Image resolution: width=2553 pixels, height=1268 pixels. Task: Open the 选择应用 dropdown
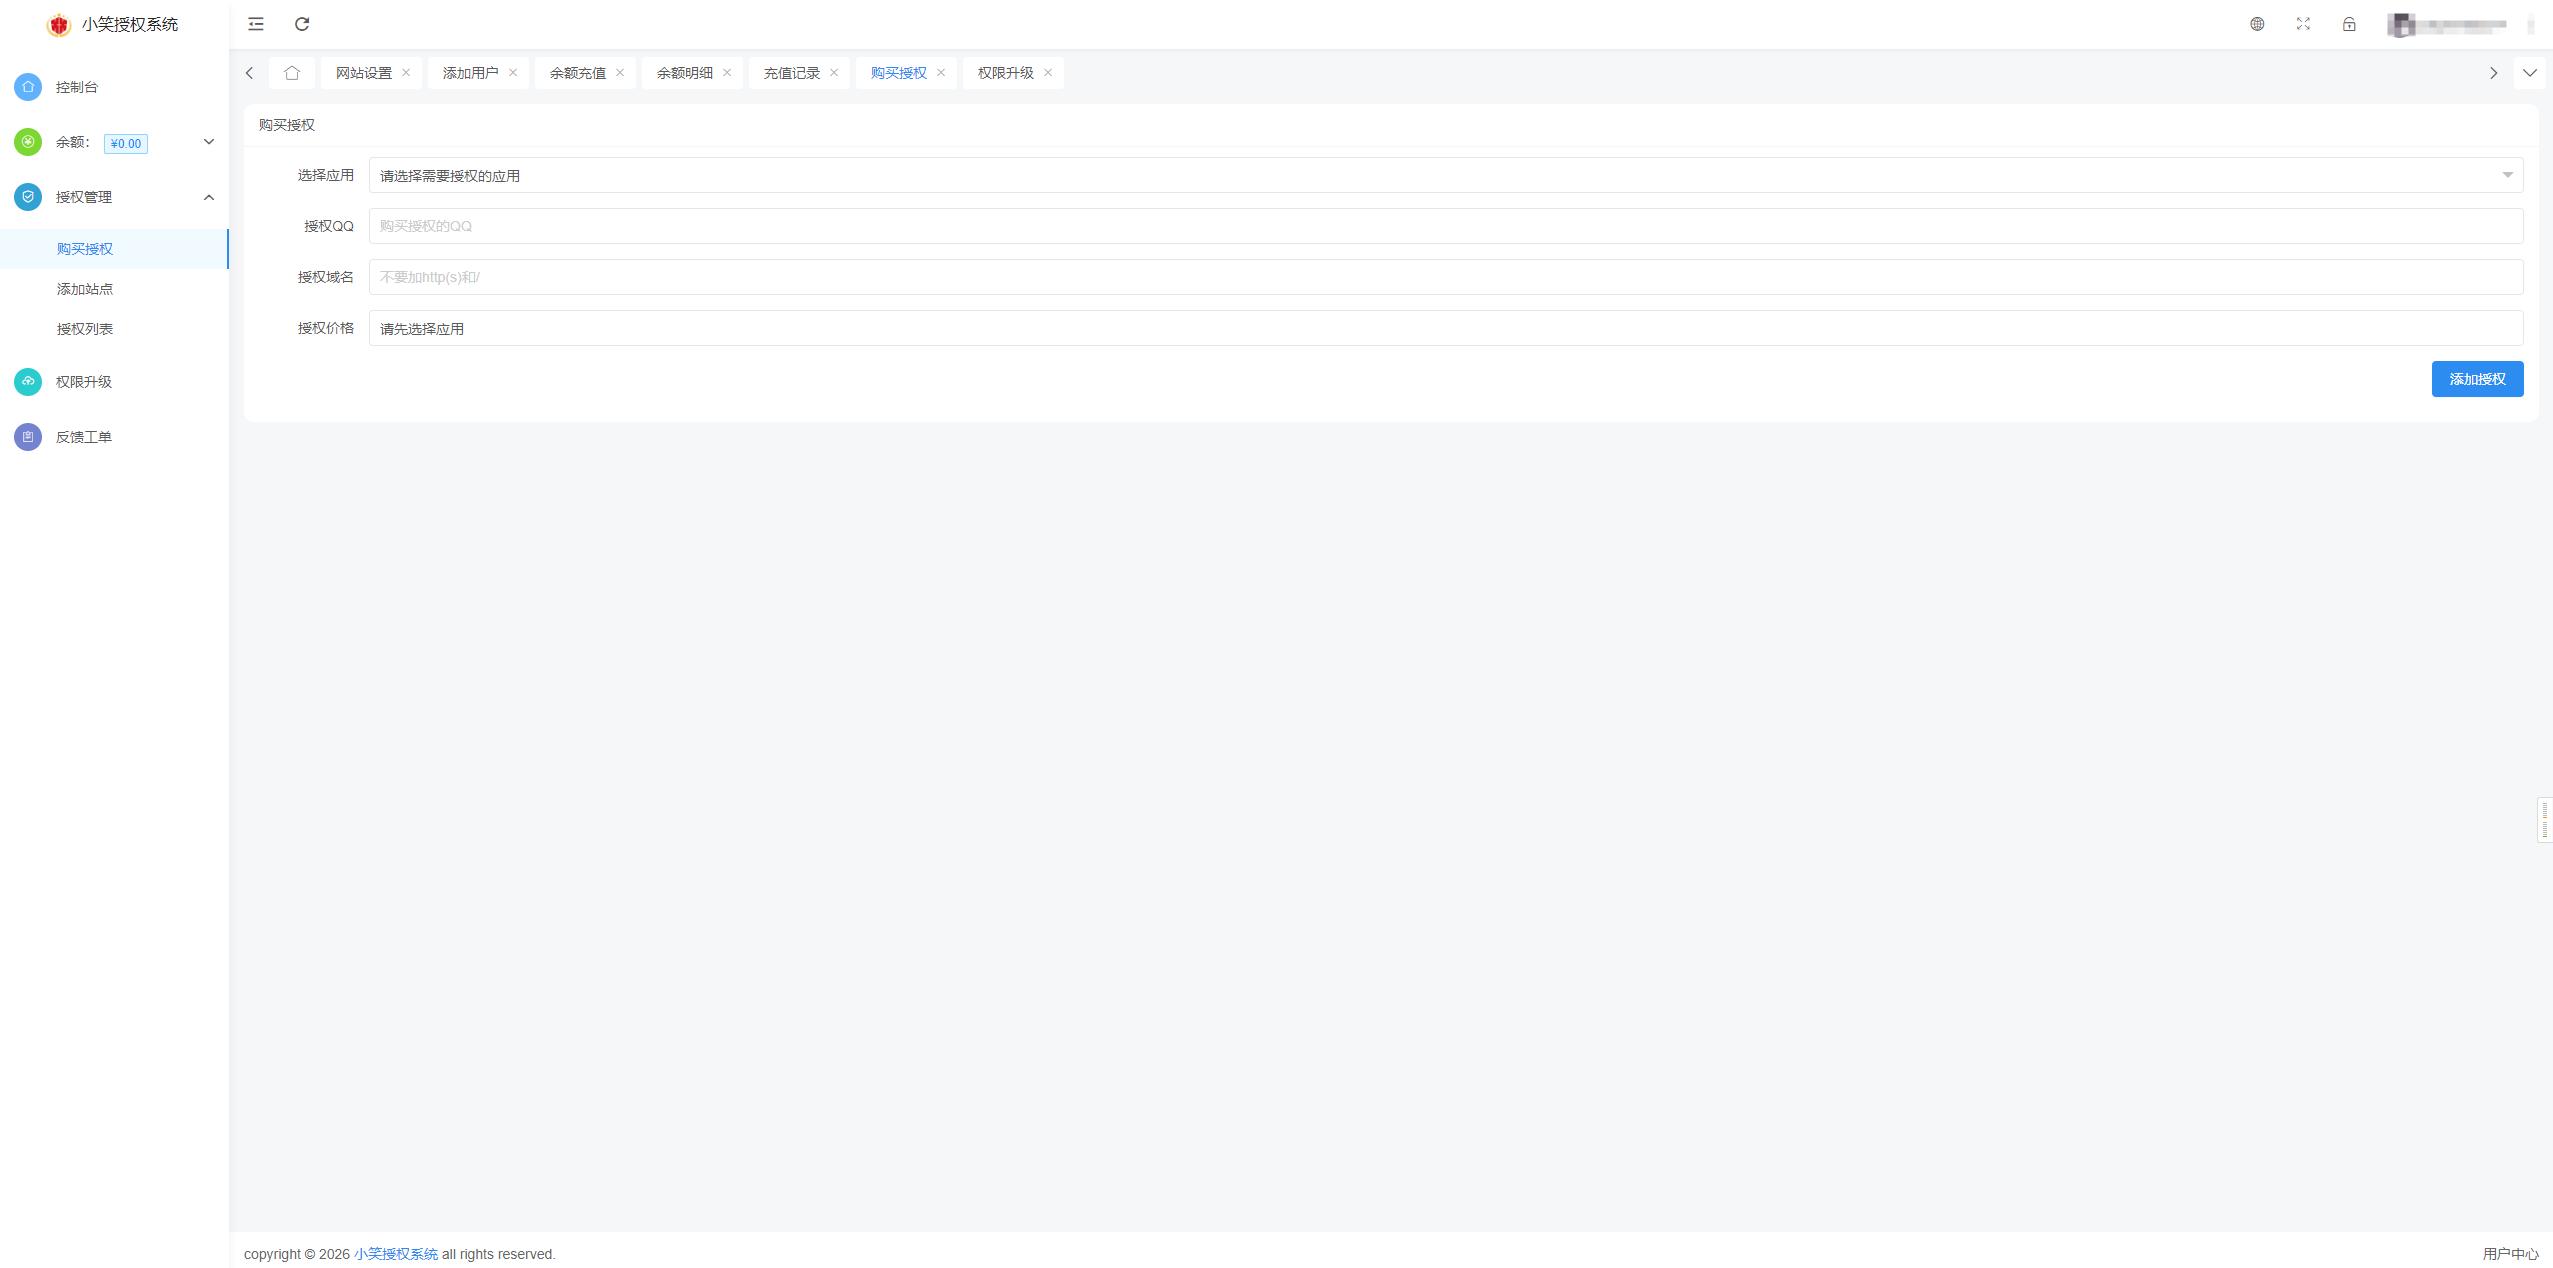click(1445, 176)
